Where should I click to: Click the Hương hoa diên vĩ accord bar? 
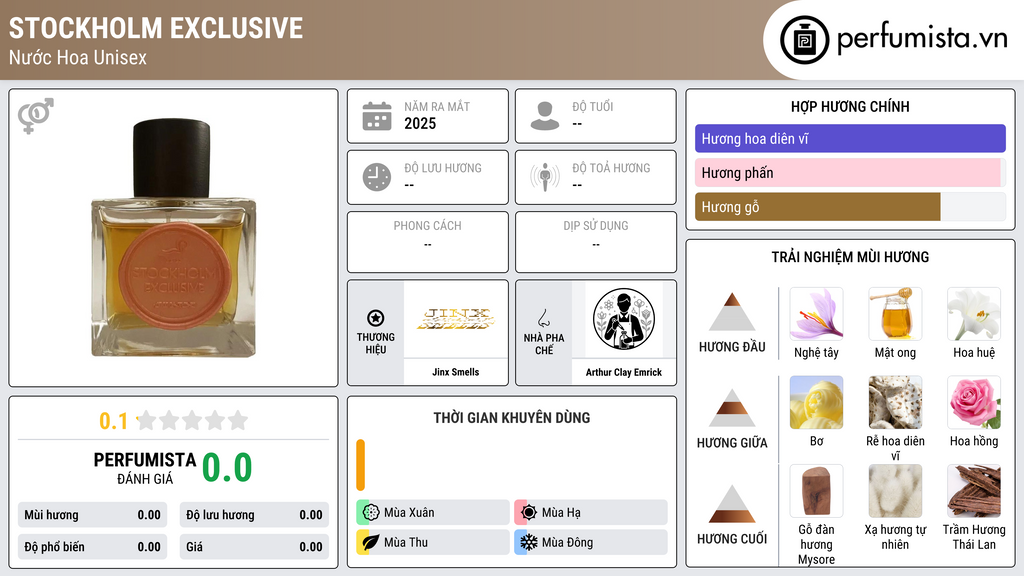[x=850, y=138]
